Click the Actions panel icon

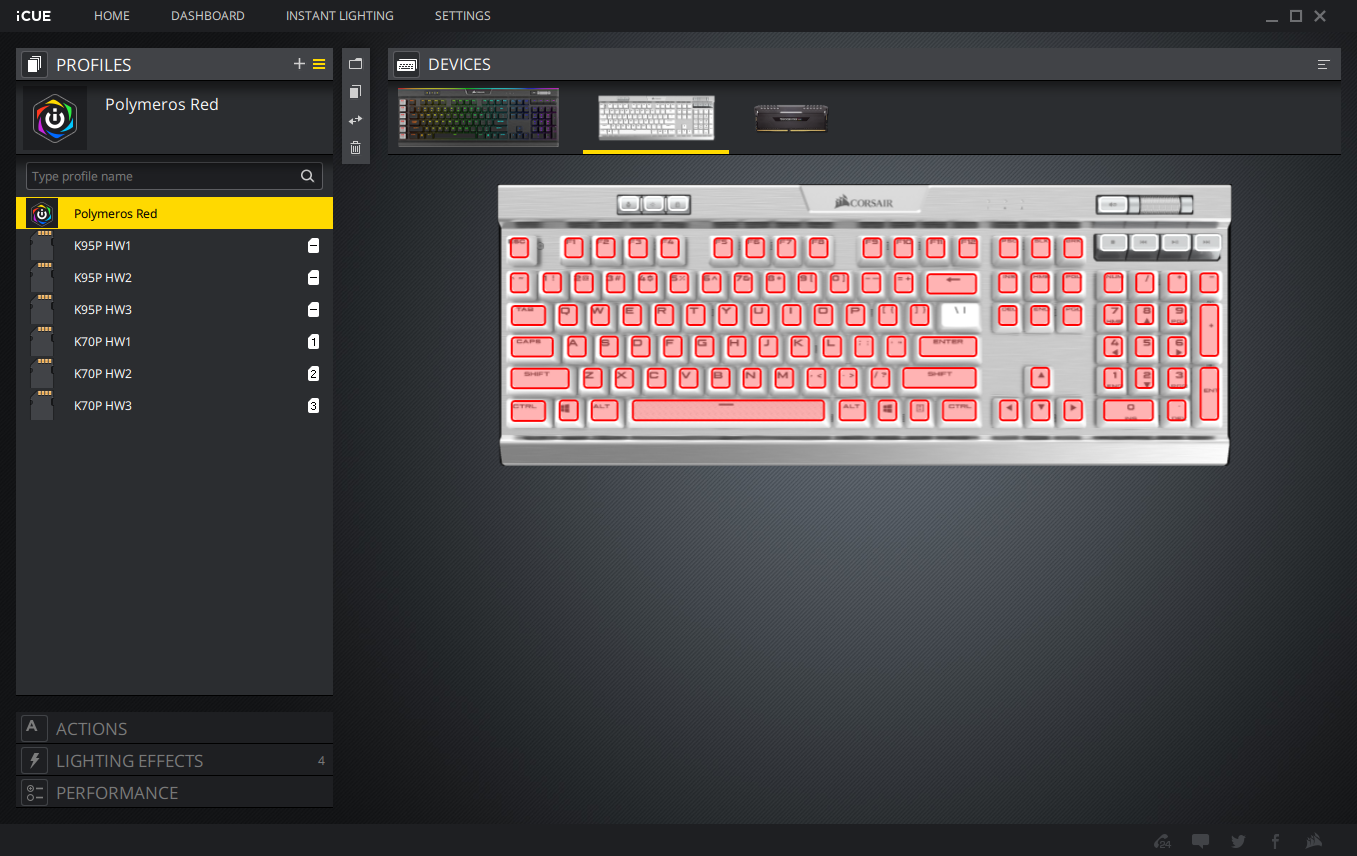pyautogui.click(x=34, y=728)
